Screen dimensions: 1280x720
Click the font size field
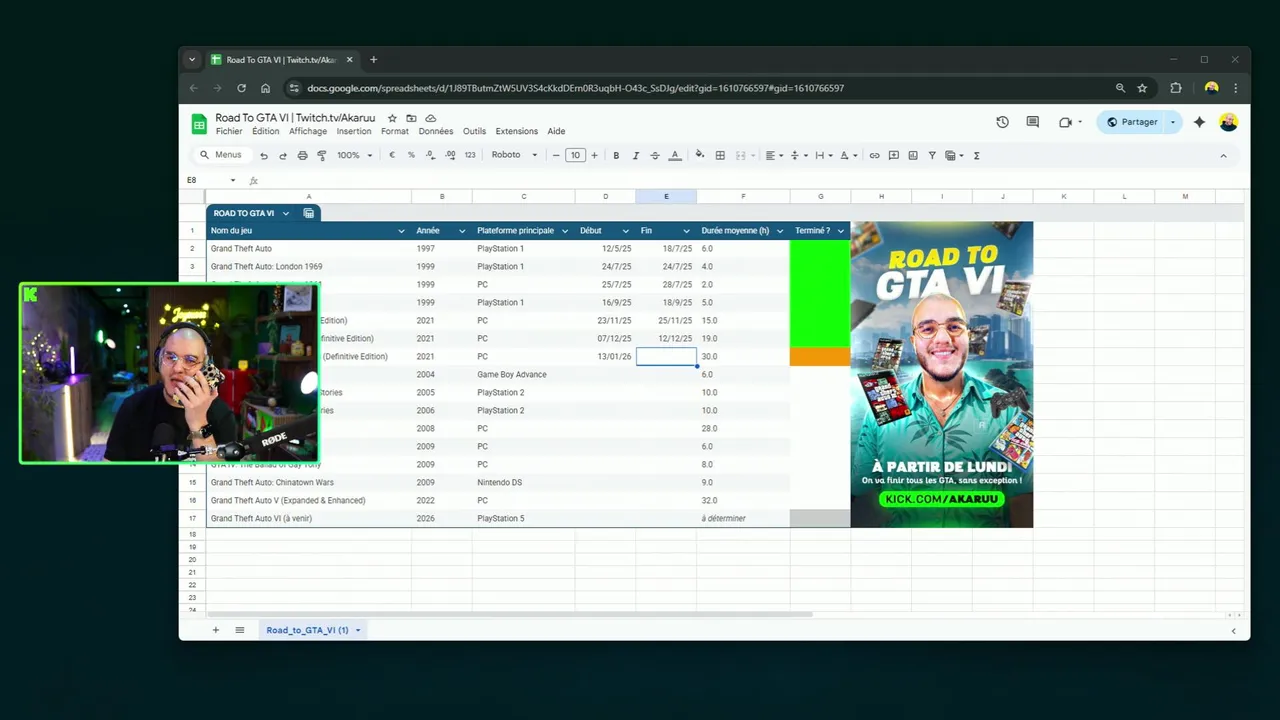point(575,155)
